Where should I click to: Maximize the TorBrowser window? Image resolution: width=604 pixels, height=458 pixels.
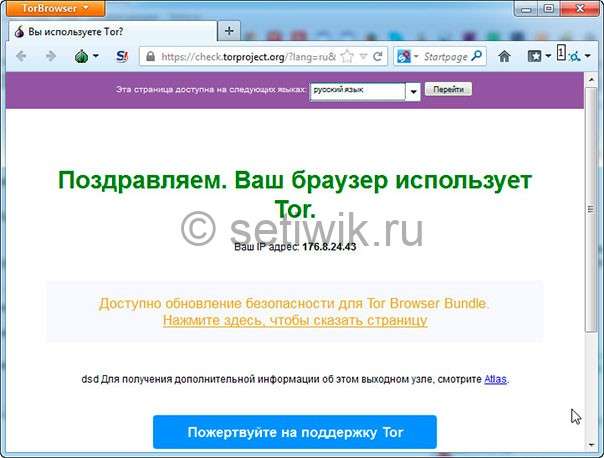tap(549, 8)
